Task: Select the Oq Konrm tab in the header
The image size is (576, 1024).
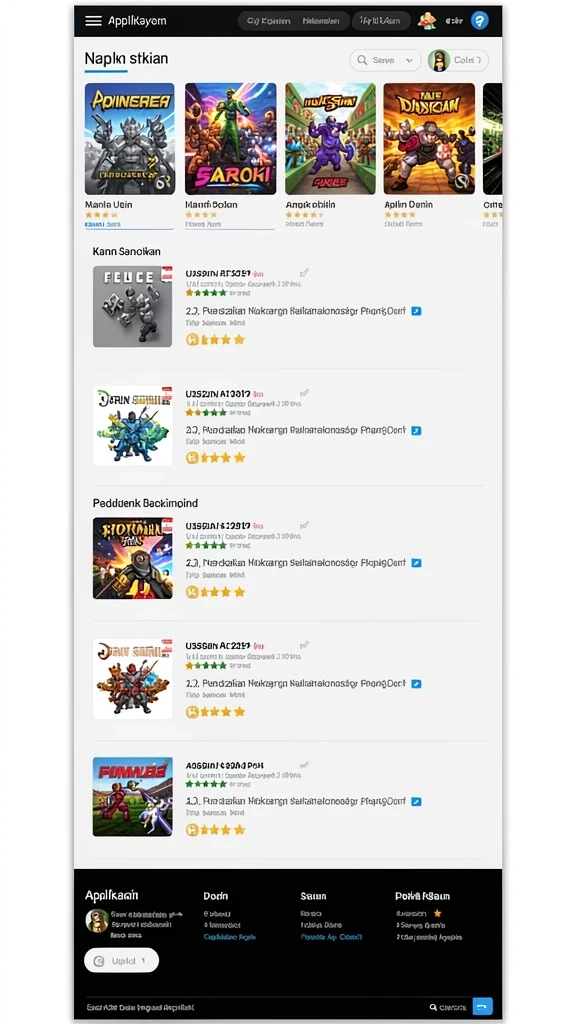Action: pyautogui.click(x=268, y=21)
